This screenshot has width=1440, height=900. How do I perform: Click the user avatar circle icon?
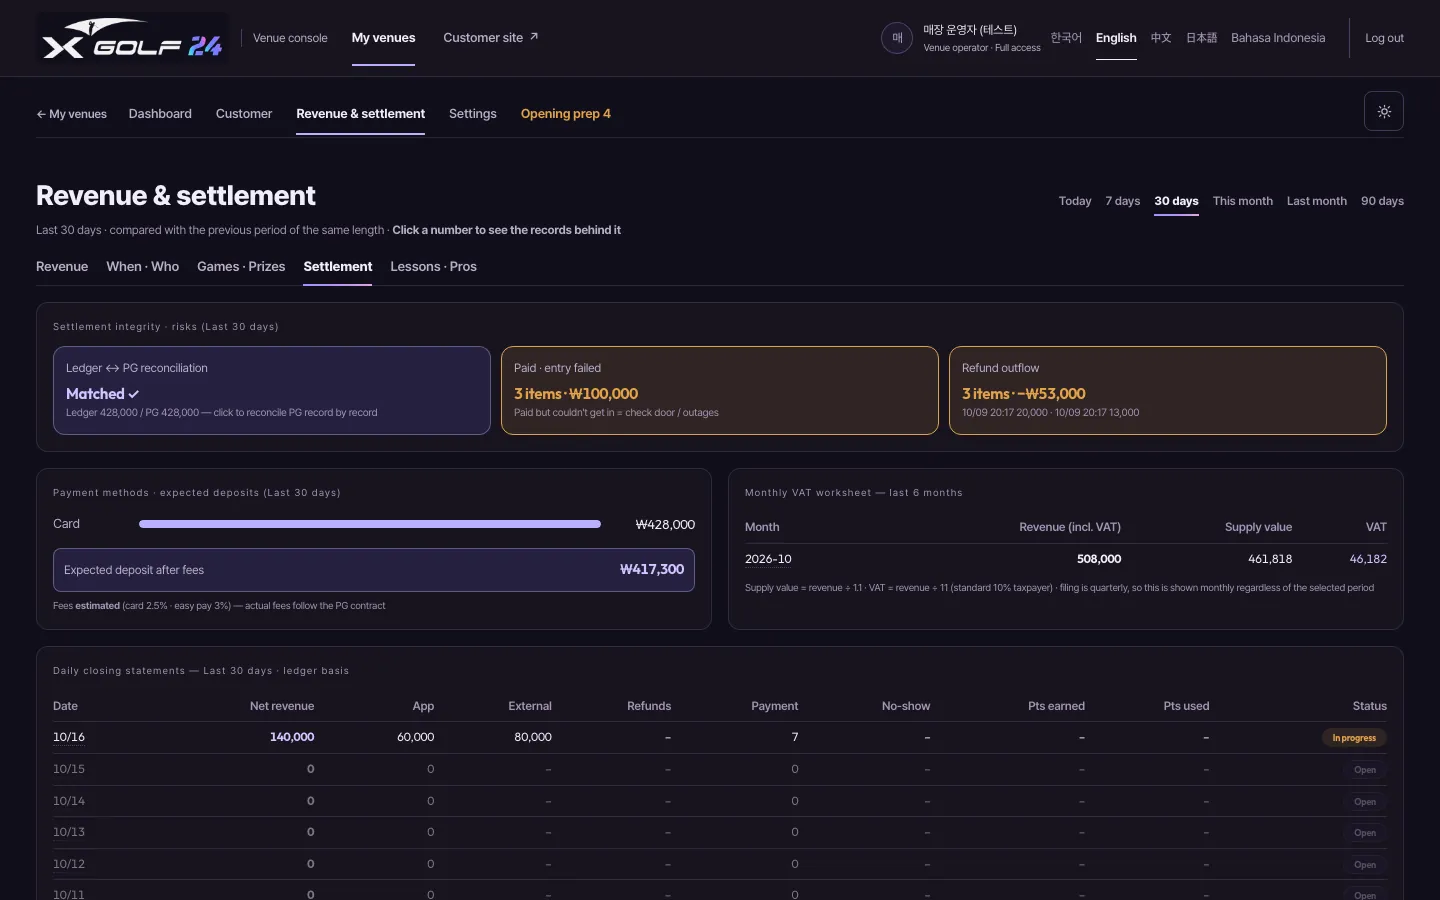pos(897,38)
